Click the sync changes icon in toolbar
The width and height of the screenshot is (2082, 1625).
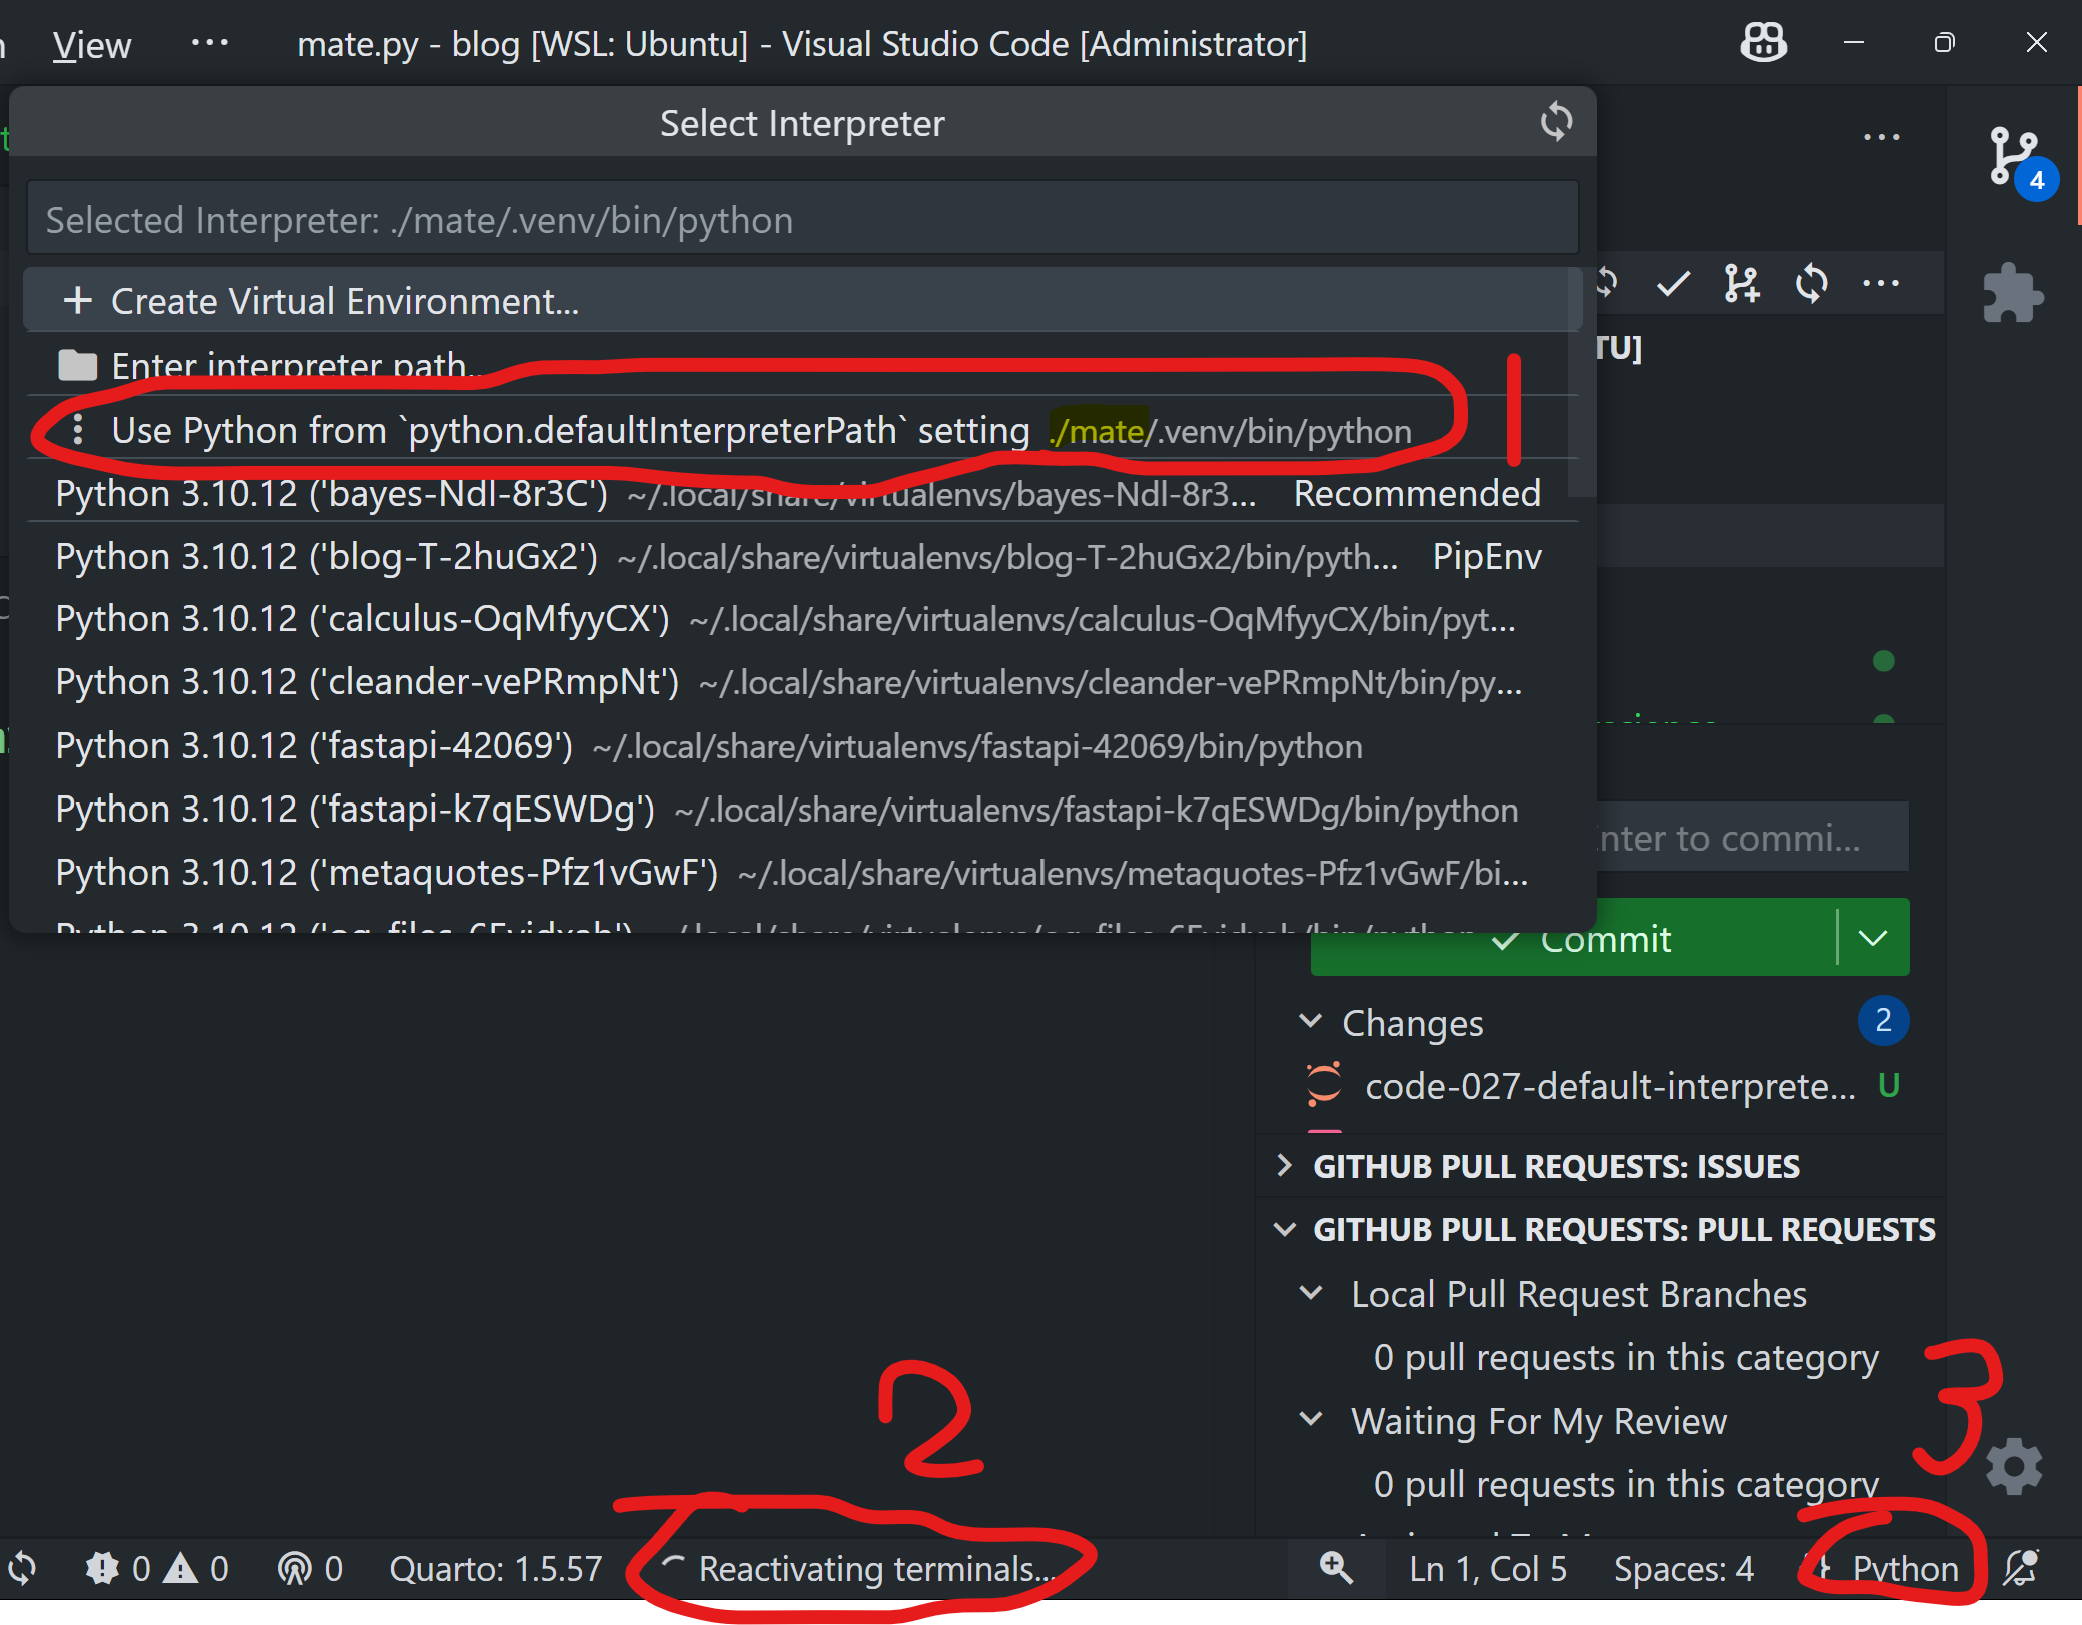(x=1811, y=284)
